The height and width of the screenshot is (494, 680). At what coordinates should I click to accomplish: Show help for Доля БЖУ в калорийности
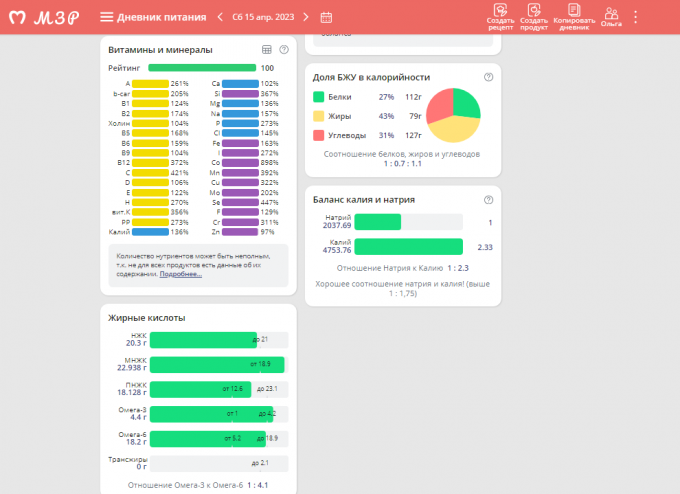click(488, 77)
